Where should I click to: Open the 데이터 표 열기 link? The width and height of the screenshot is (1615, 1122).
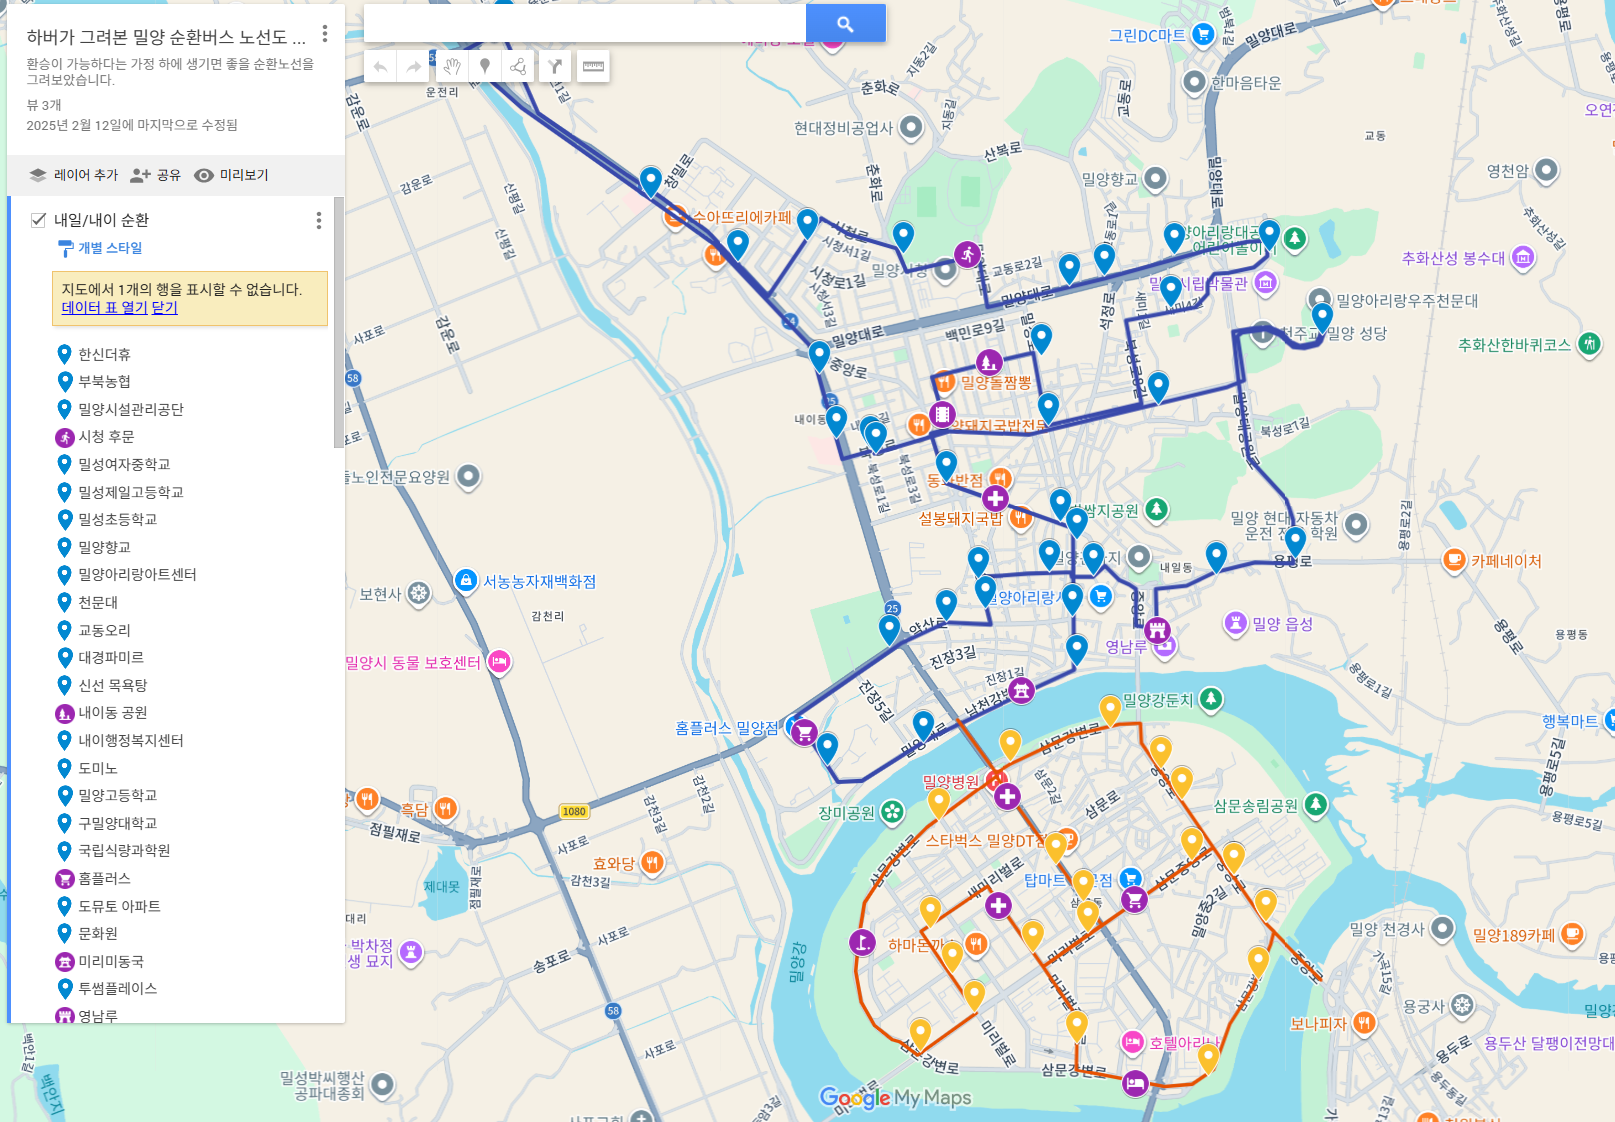tap(104, 308)
